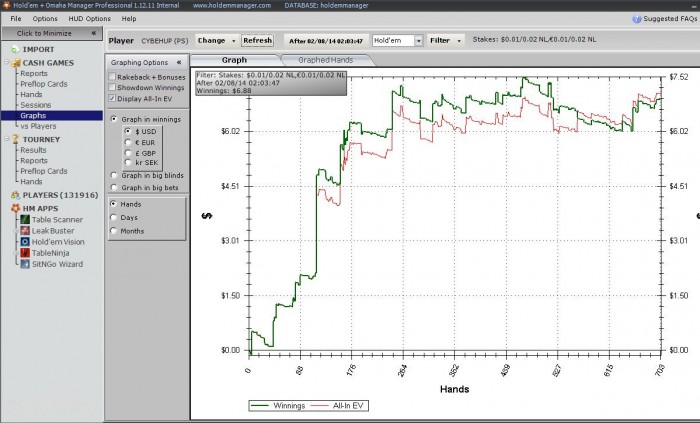Click the Suggested FAQs help icon
The width and height of the screenshot is (700, 423).
[x=637, y=19]
